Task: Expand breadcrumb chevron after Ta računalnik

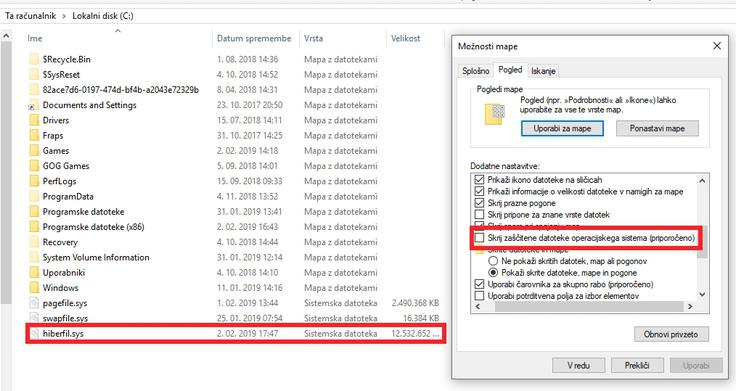Action: [x=64, y=16]
